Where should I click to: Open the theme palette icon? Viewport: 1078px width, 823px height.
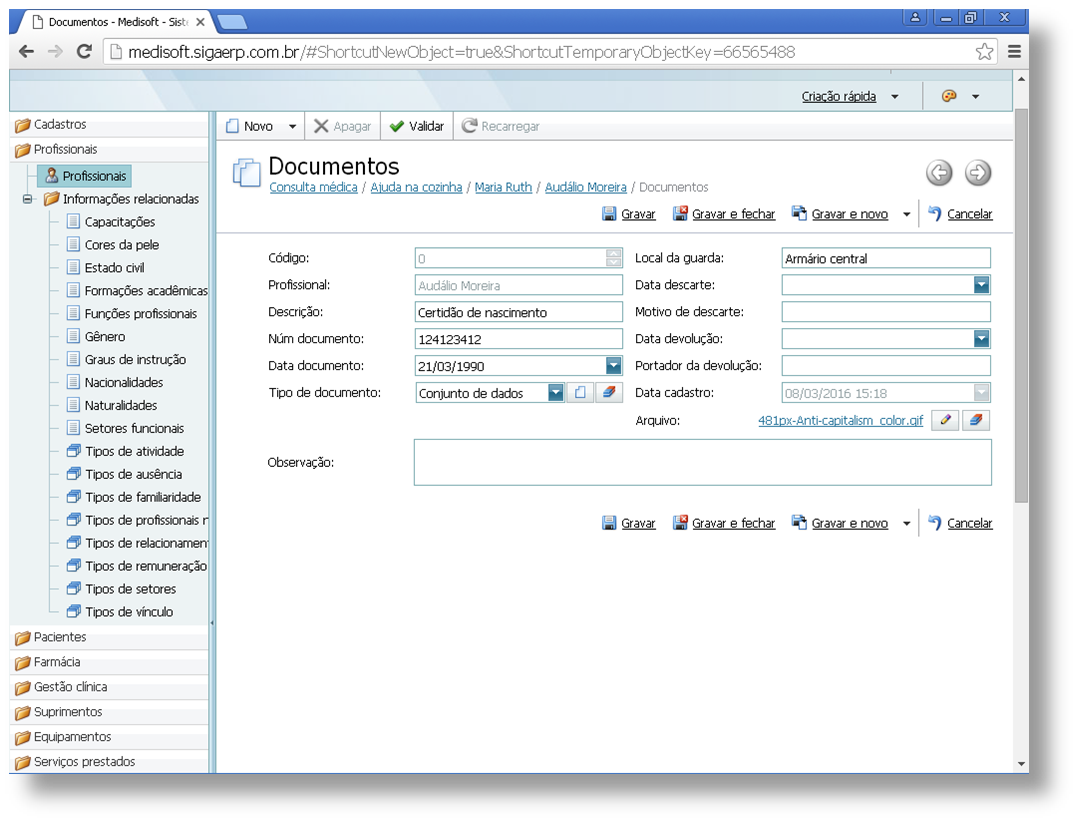[x=949, y=96]
